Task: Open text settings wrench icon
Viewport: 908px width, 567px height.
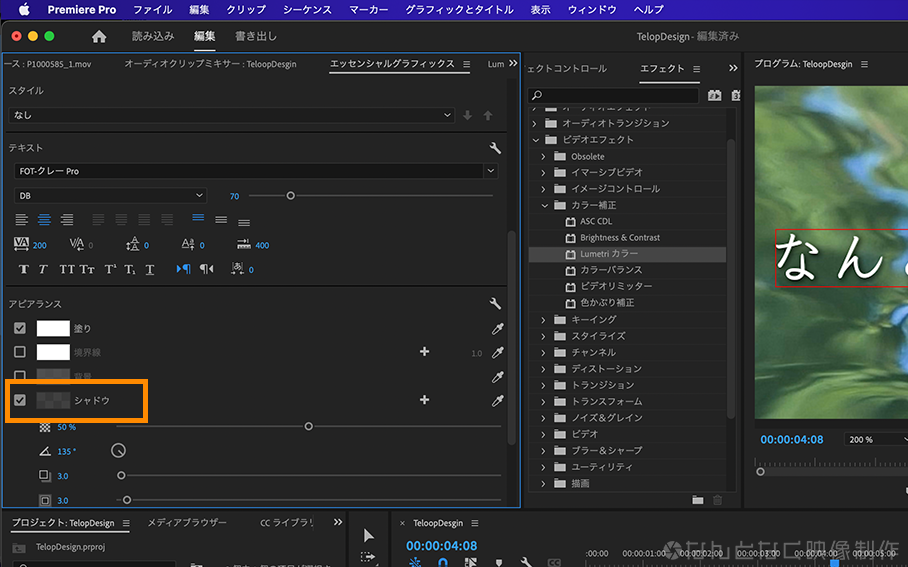Action: coord(495,148)
